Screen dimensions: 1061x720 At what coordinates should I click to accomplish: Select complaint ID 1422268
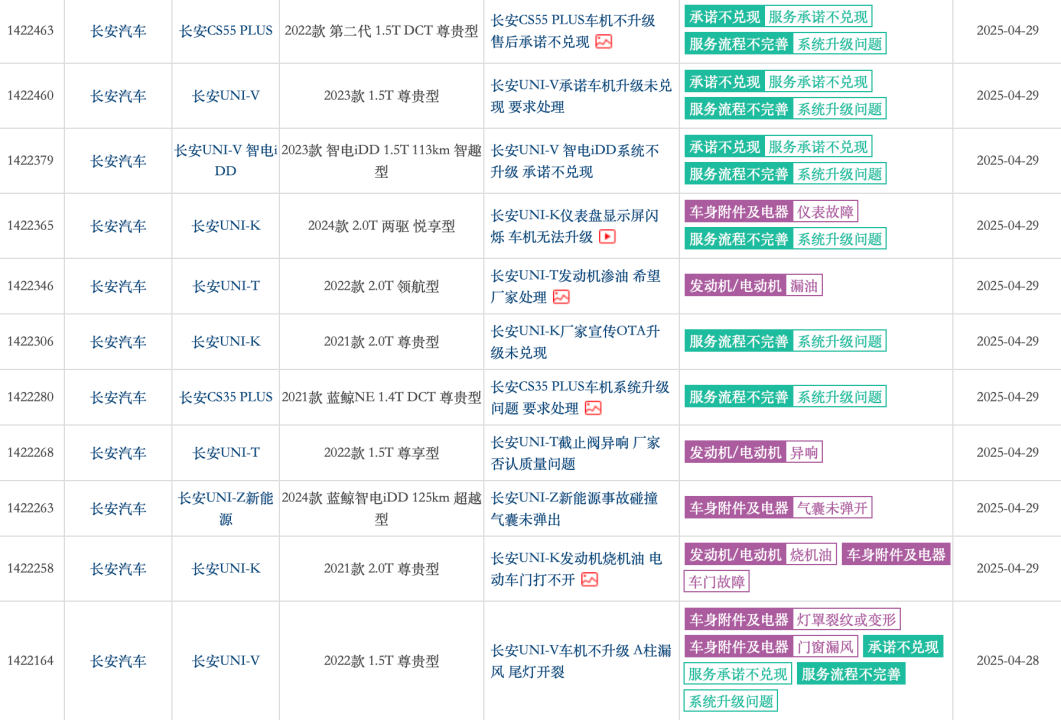[30, 453]
